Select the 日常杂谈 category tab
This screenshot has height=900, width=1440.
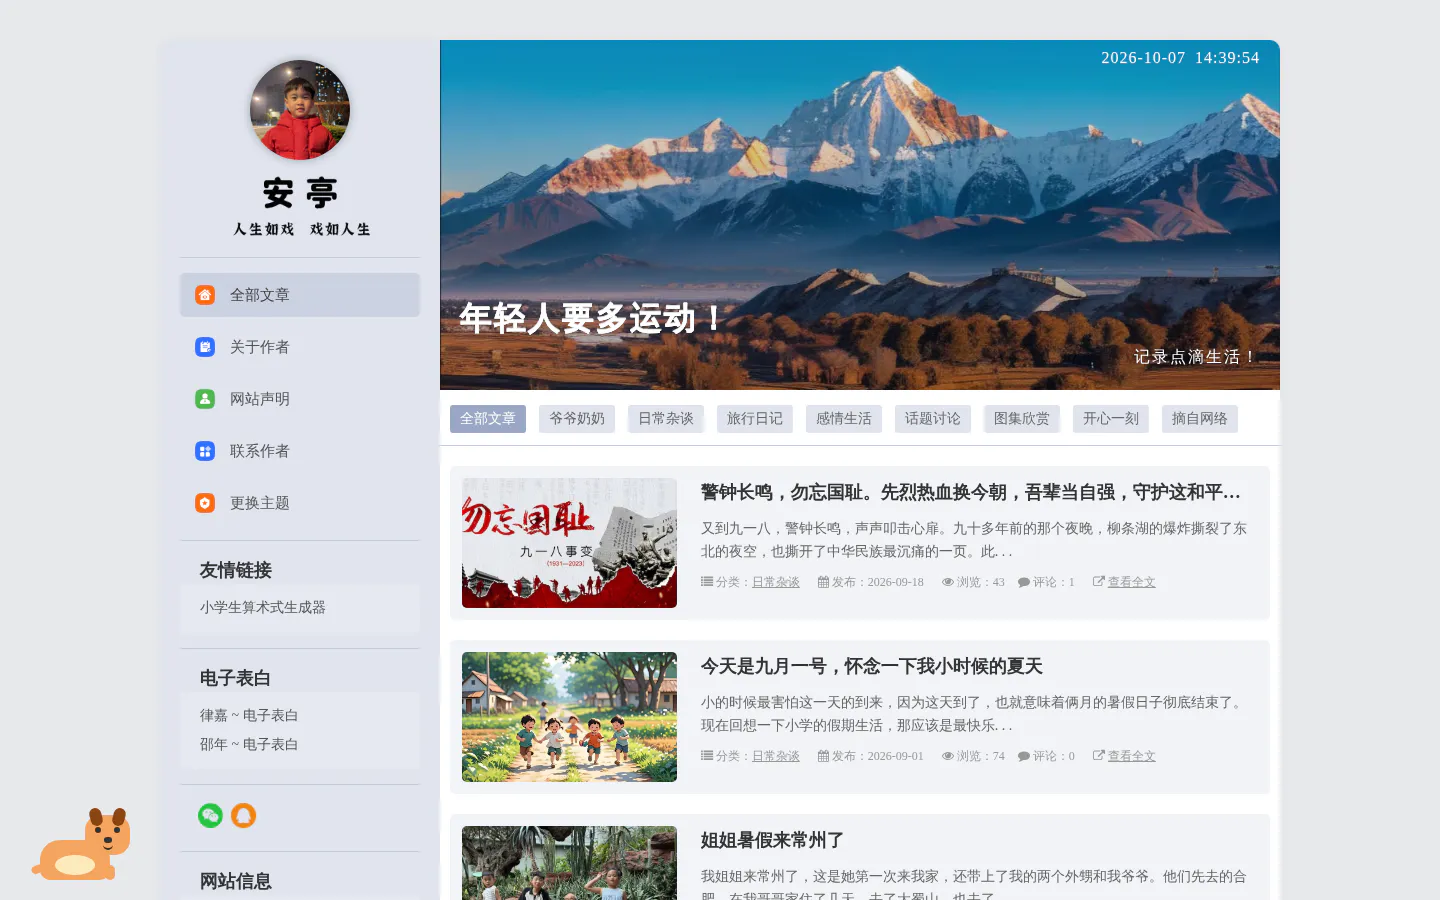(x=666, y=419)
